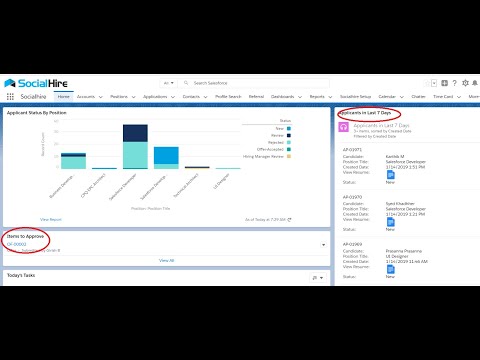Open the Referral tab
480x360 pixels.
coord(256,97)
